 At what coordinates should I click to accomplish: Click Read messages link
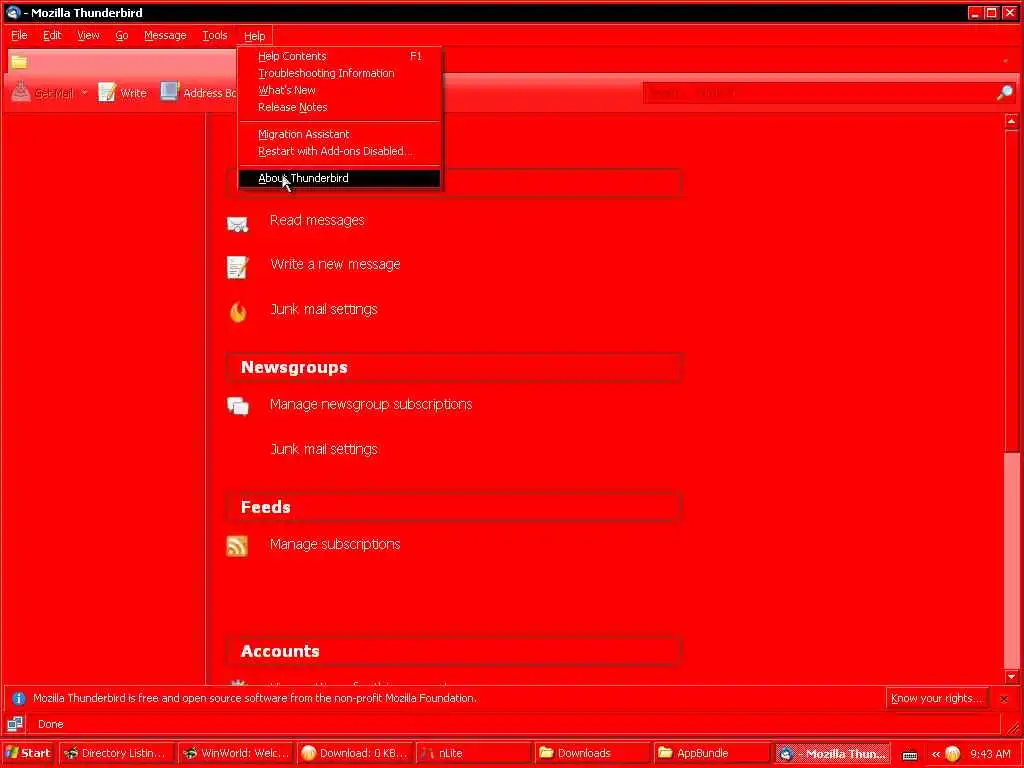point(317,220)
